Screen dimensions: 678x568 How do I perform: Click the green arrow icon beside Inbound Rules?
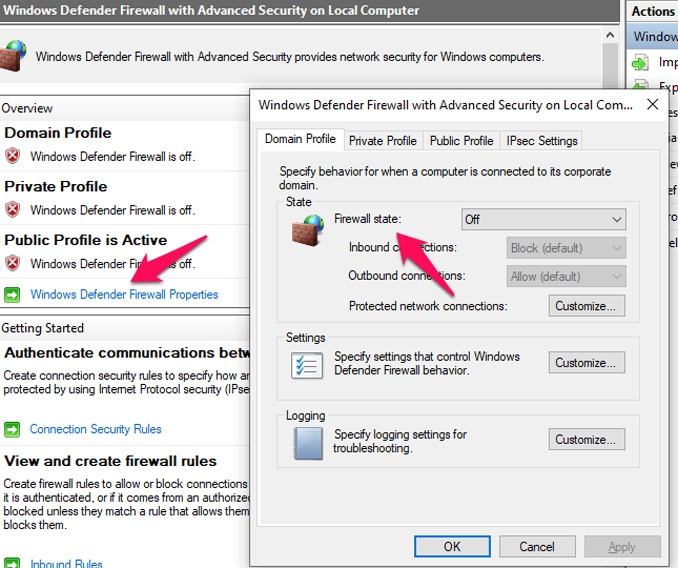[12, 562]
